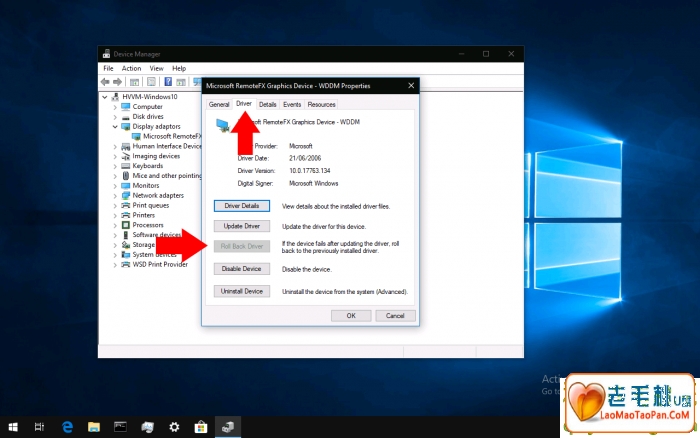Image resolution: width=700 pixels, height=438 pixels.
Task: Click the Forward arrow in Device Manager toolbar
Action: coord(117,82)
